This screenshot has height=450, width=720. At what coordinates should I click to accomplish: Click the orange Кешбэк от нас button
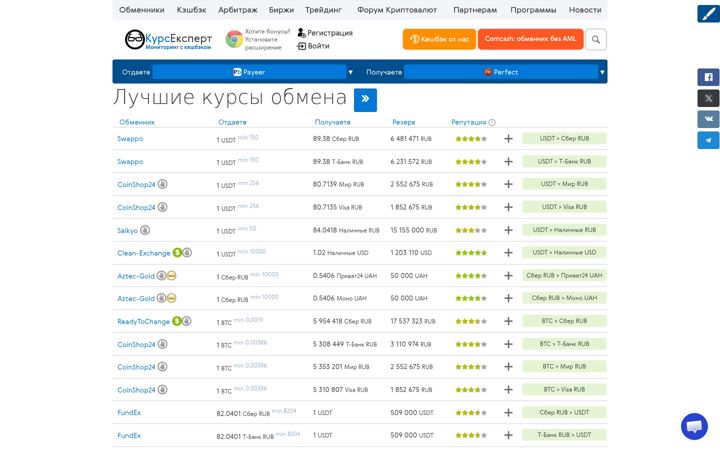tap(439, 39)
